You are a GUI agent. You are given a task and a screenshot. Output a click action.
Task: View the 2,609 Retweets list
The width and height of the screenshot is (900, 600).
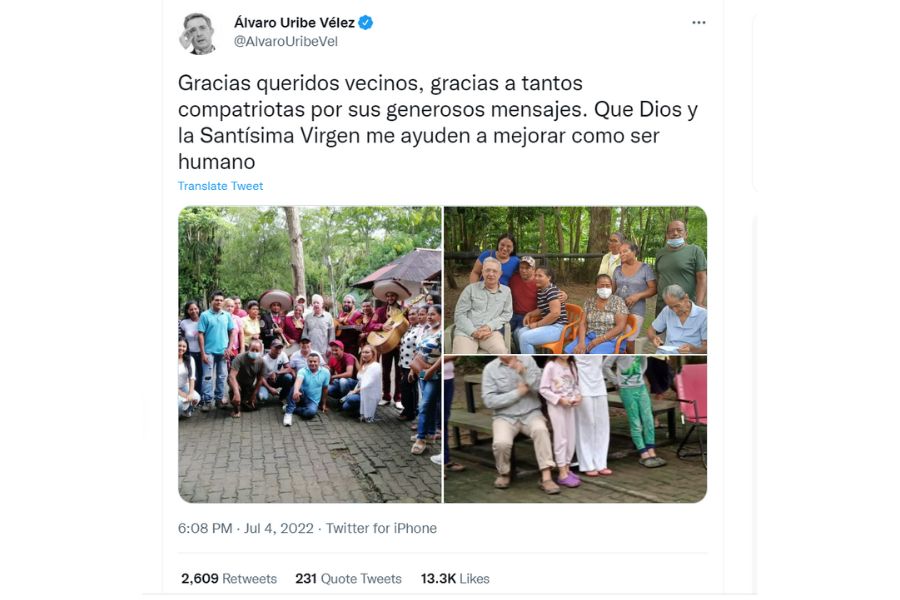(229, 579)
